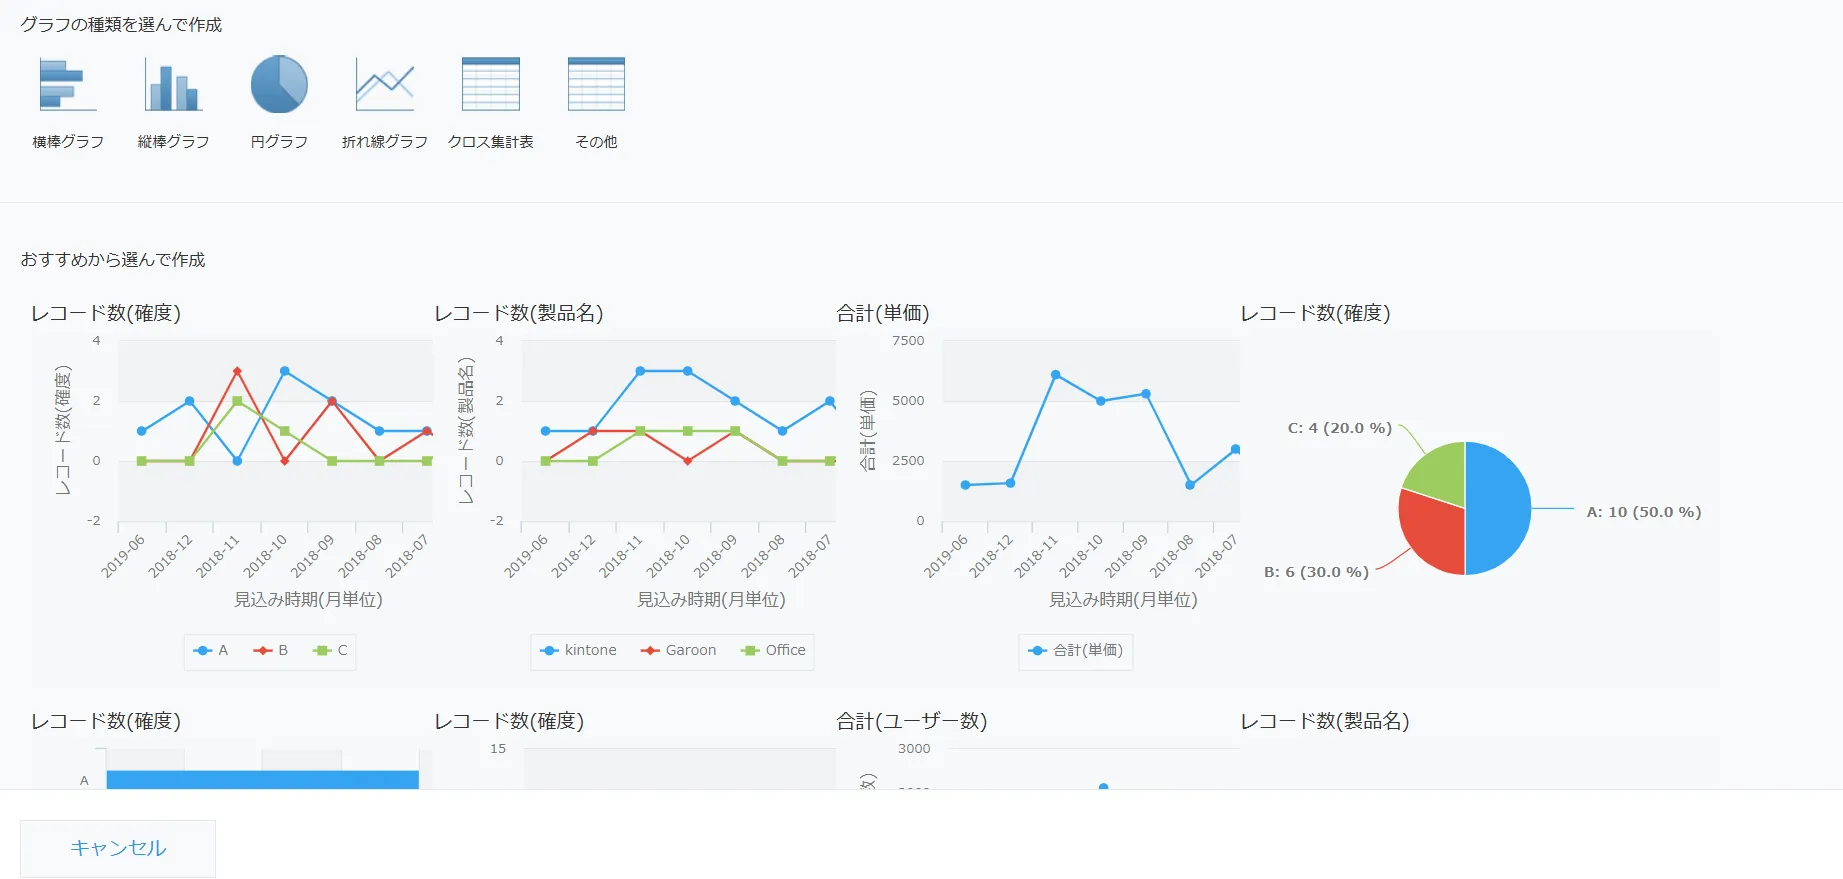This screenshot has height=879, width=1843.
Task: Click the bottom-right レコード数(製品名) chart title
Action: [1325, 721]
